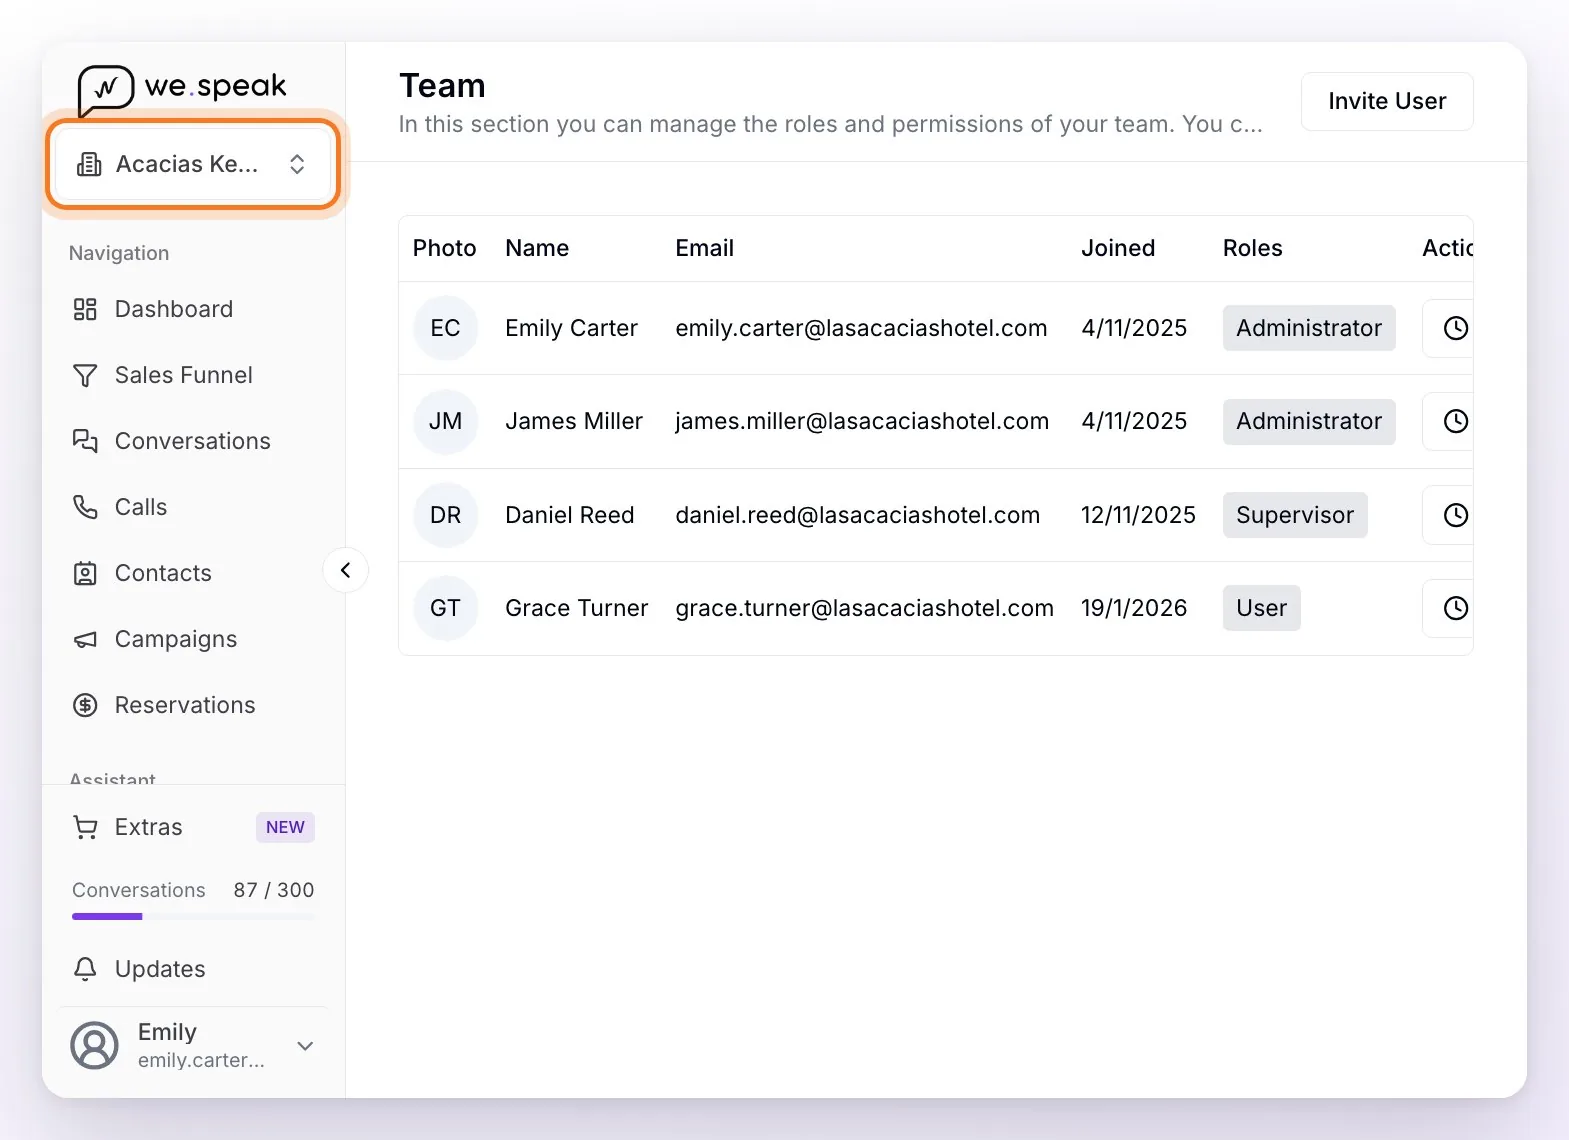Click the Invite User button
1569x1140 pixels.
1387,101
